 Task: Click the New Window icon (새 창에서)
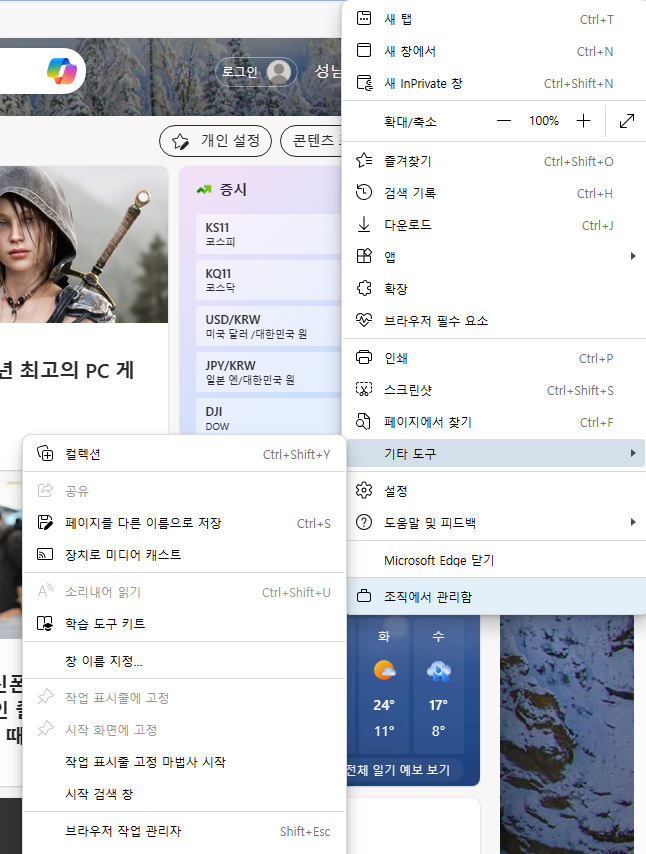[364, 51]
